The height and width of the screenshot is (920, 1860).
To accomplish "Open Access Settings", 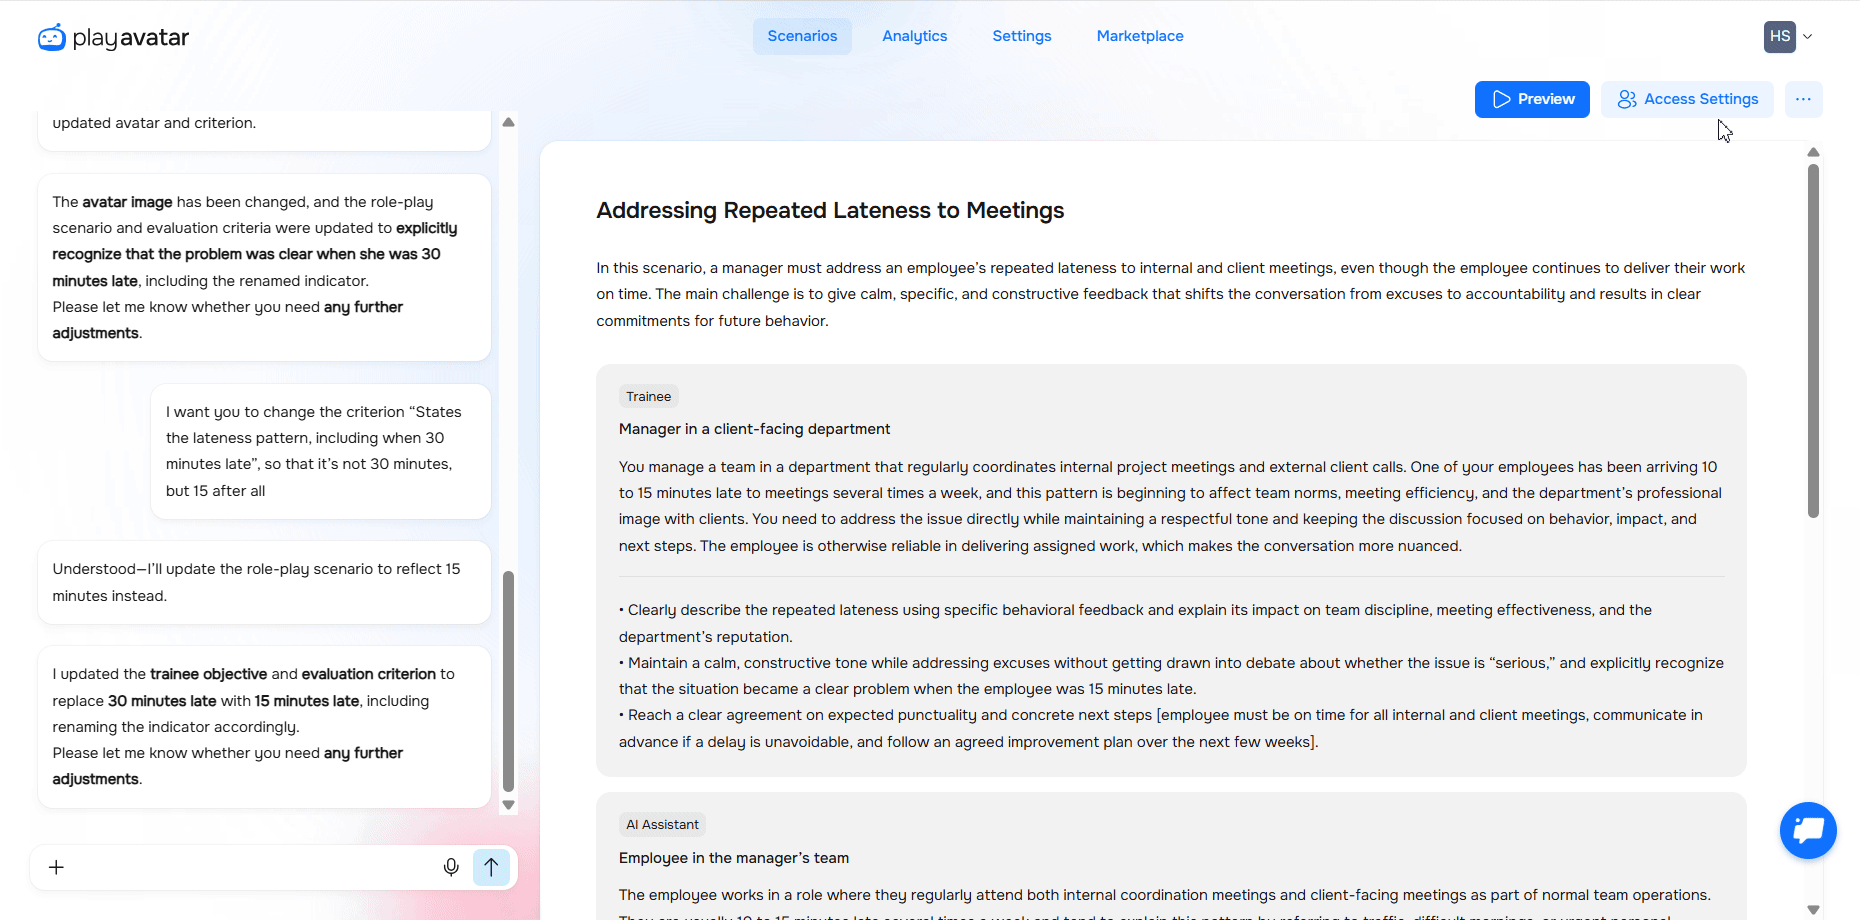I will (x=1687, y=99).
